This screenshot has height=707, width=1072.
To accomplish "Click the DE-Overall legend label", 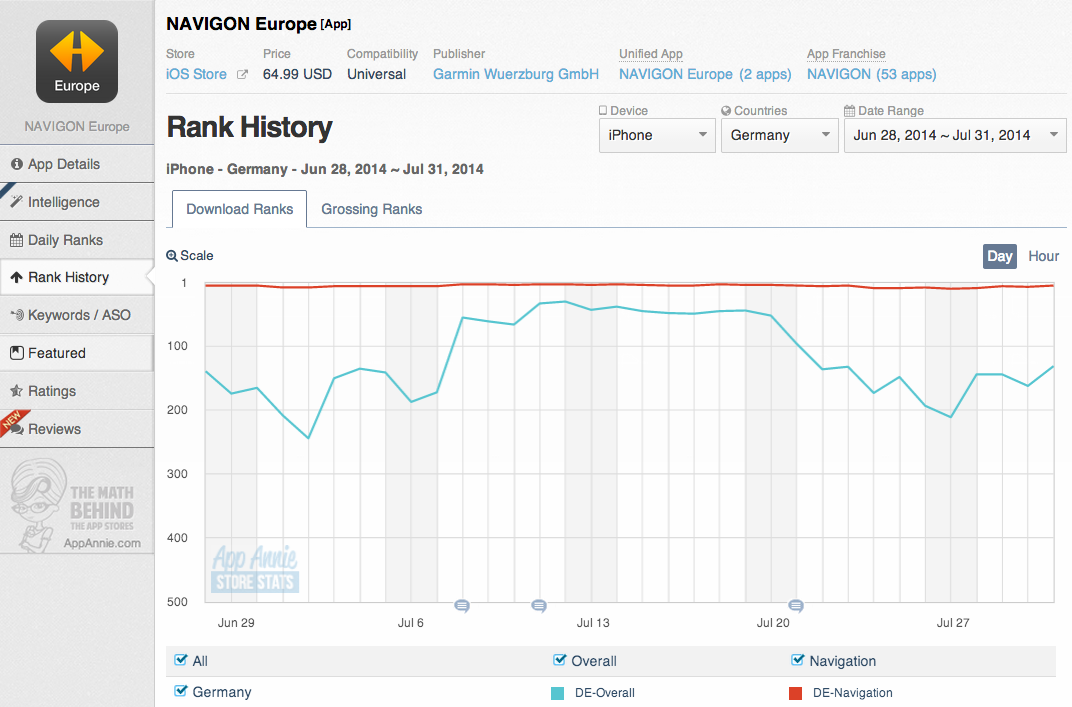I will [604, 693].
